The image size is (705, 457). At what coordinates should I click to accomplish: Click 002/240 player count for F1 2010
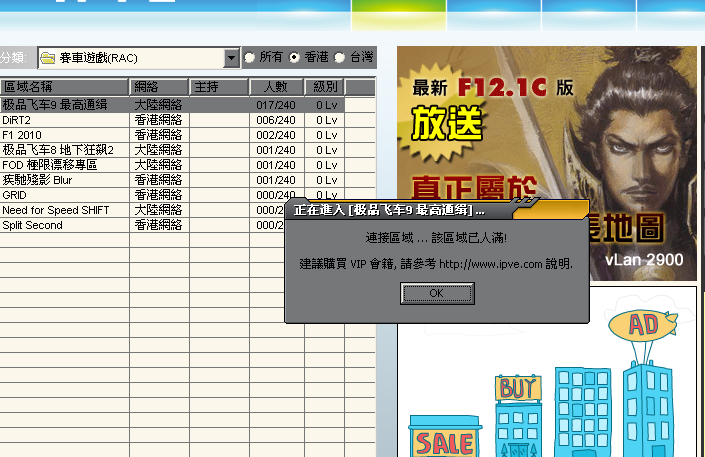[276, 135]
